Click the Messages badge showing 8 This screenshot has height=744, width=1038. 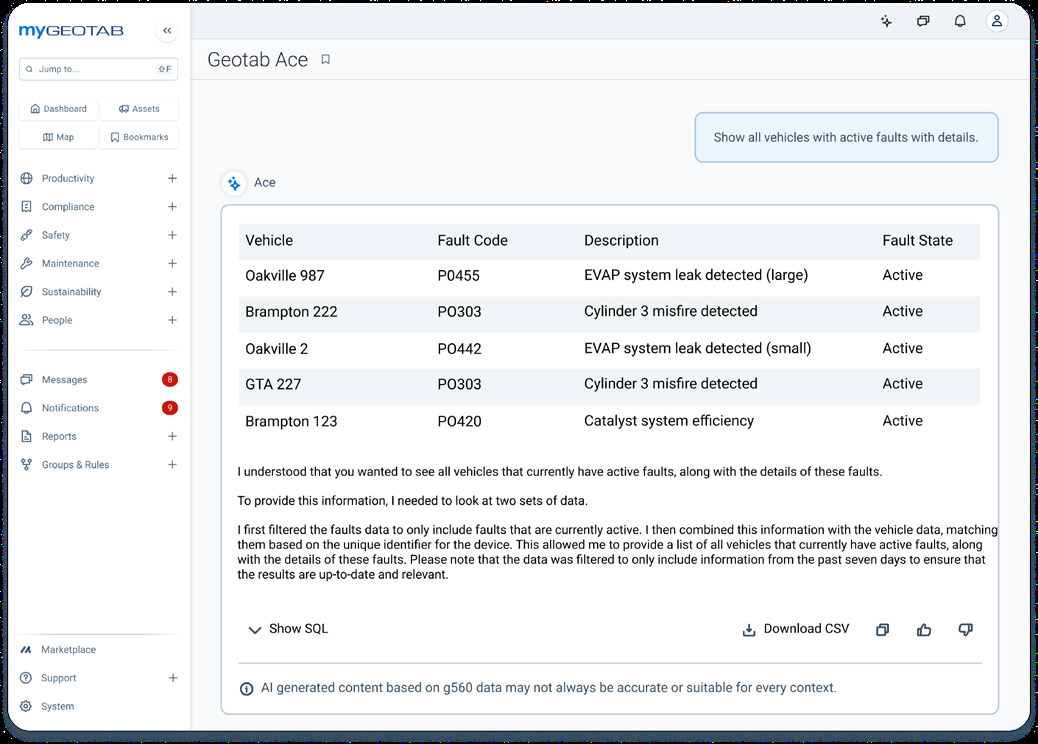tap(169, 380)
